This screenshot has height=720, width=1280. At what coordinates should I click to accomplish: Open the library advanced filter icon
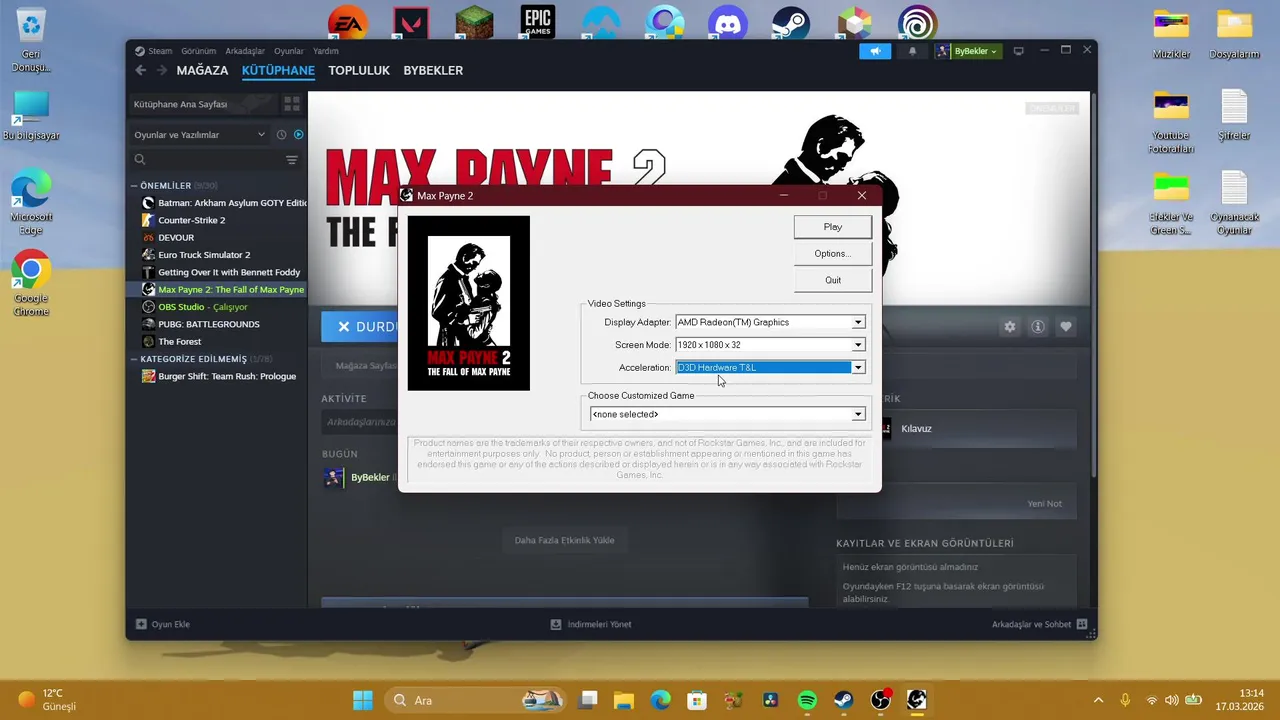292,160
